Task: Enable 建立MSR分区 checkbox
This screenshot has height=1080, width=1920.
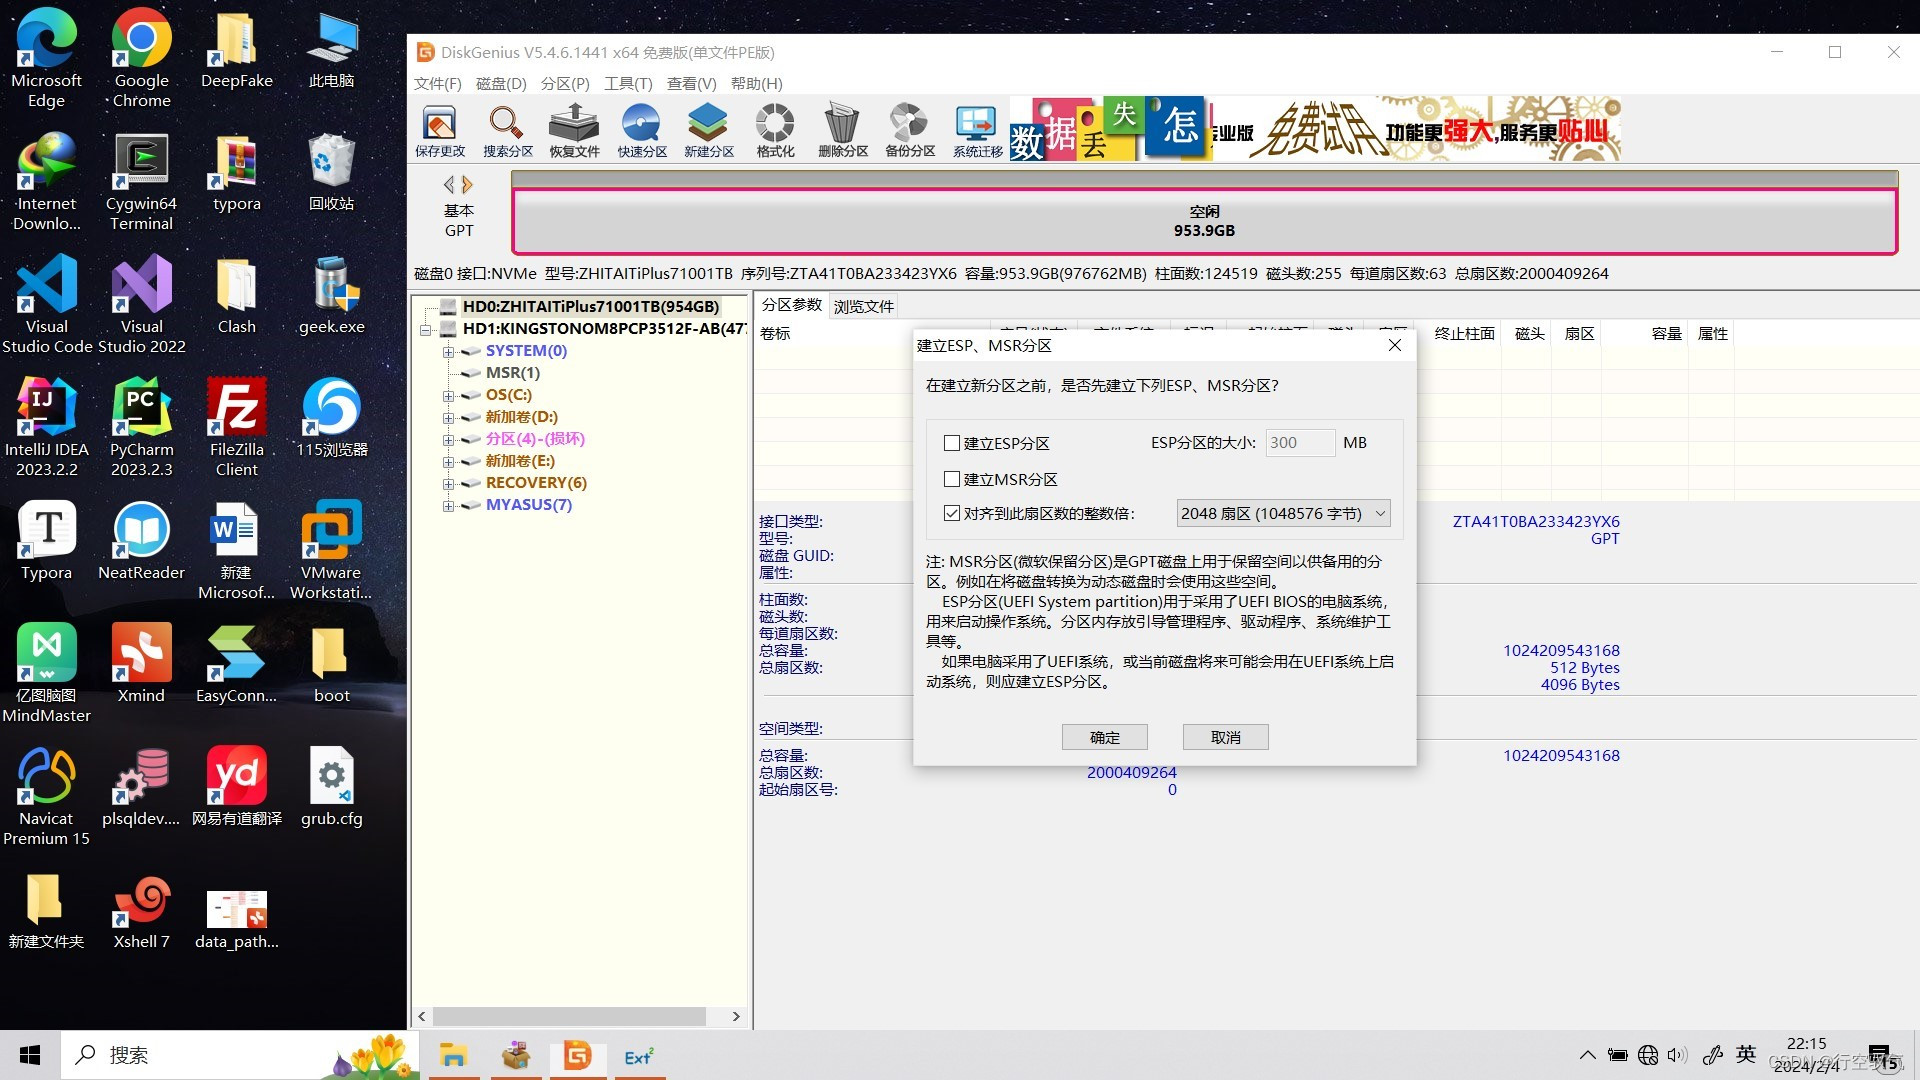Action: (x=951, y=477)
